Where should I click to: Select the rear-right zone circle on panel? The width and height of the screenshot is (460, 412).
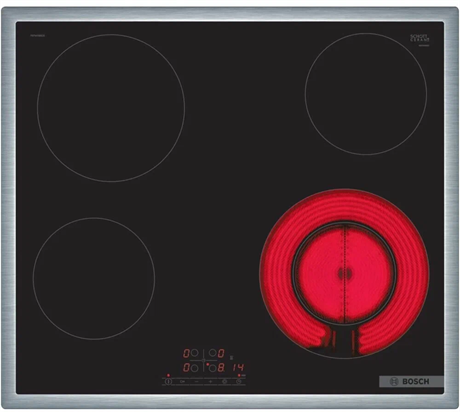point(212,353)
